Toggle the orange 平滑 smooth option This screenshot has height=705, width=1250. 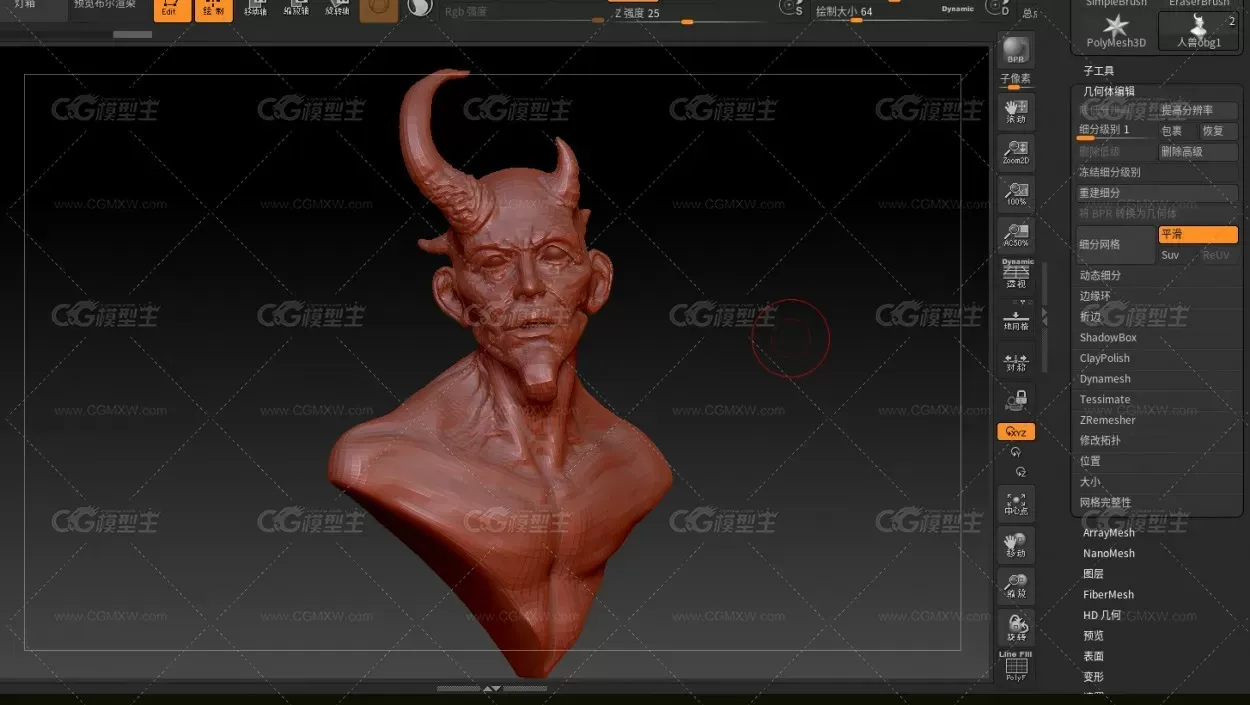point(1198,234)
